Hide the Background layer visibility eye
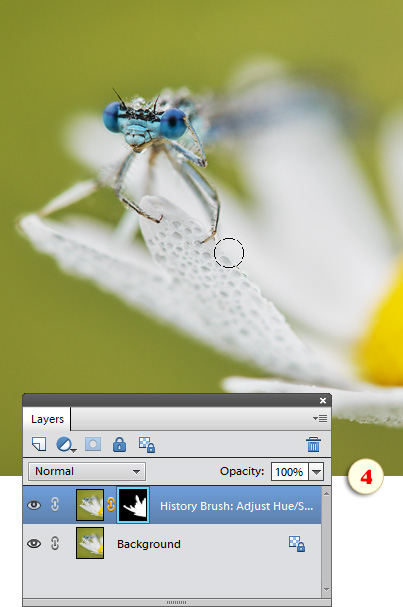403x607 pixels. [x=34, y=544]
